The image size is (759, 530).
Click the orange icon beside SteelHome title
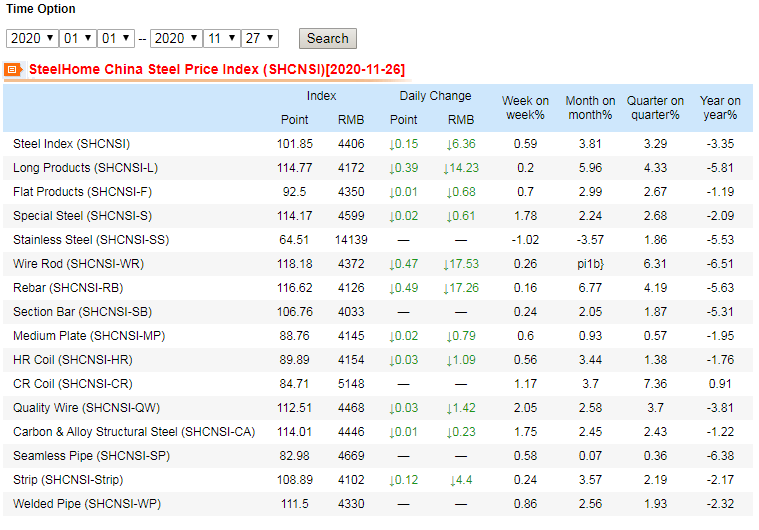click(12, 70)
